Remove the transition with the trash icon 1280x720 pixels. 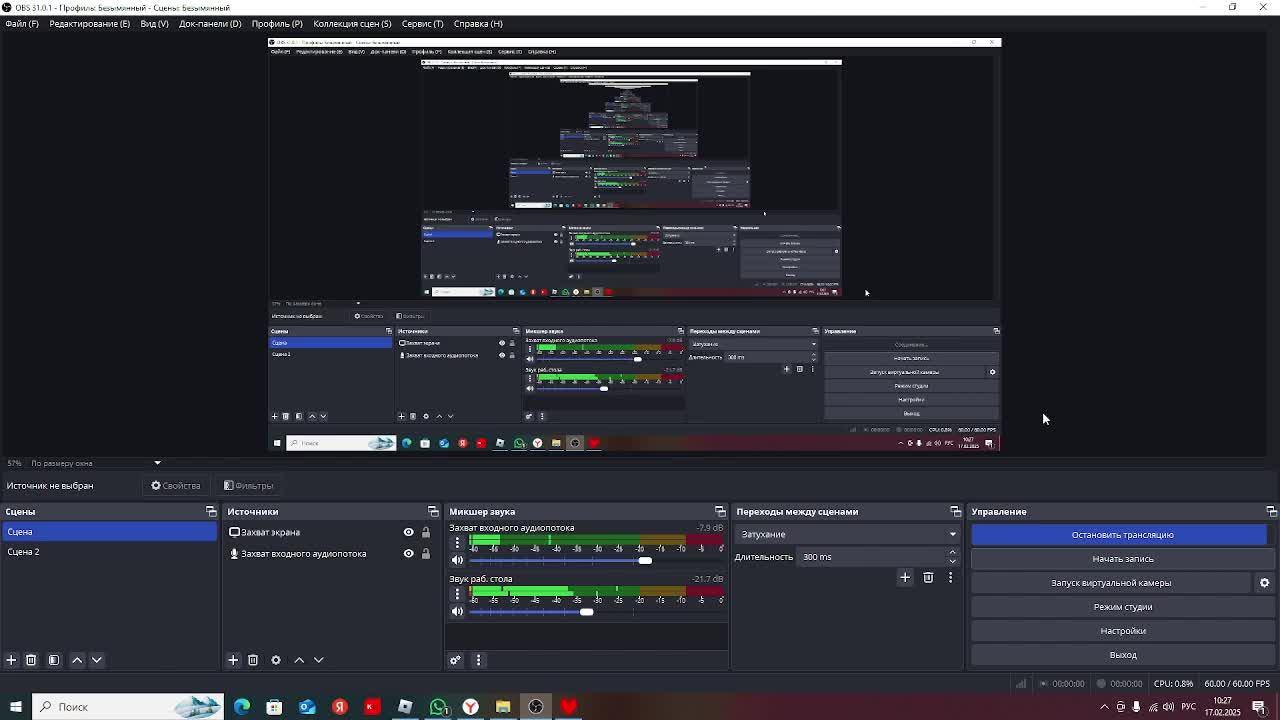(x=928, y=577)
